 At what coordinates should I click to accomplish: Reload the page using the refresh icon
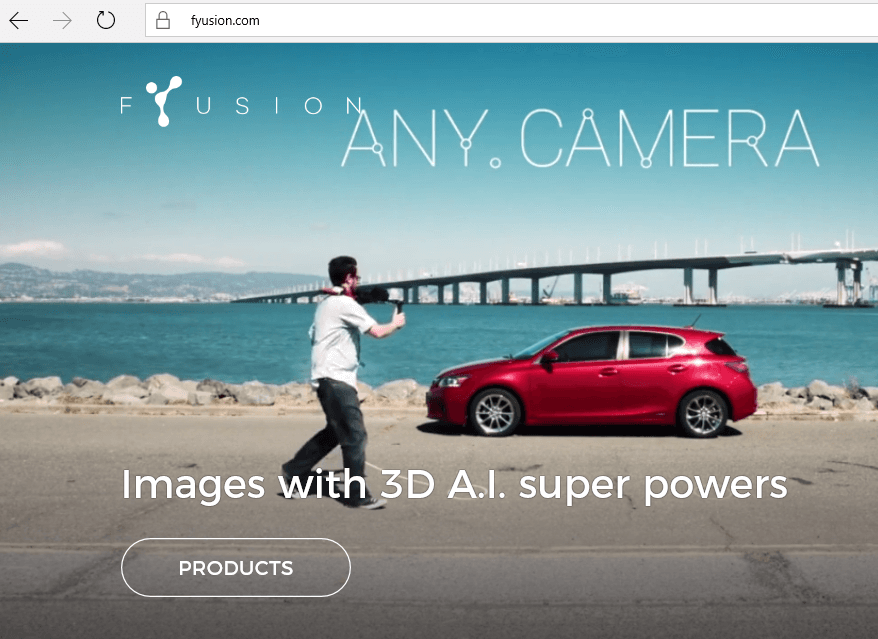click(106, 20)
